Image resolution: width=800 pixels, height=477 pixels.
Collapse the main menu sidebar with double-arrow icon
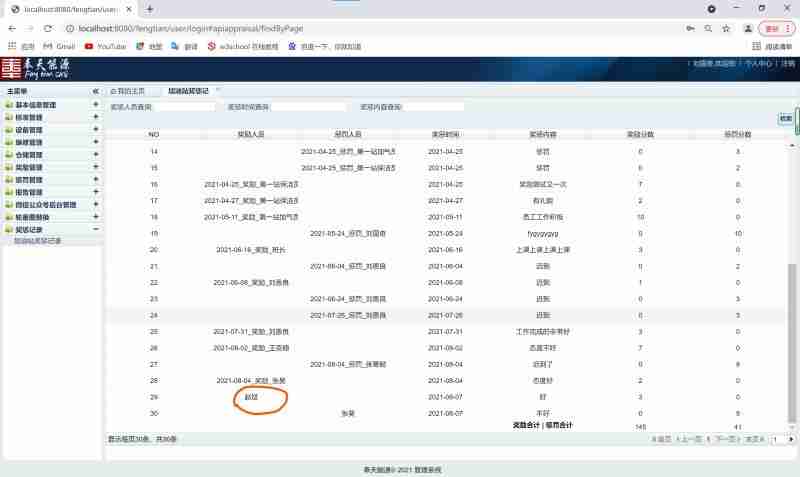click(x=95, y=91)
